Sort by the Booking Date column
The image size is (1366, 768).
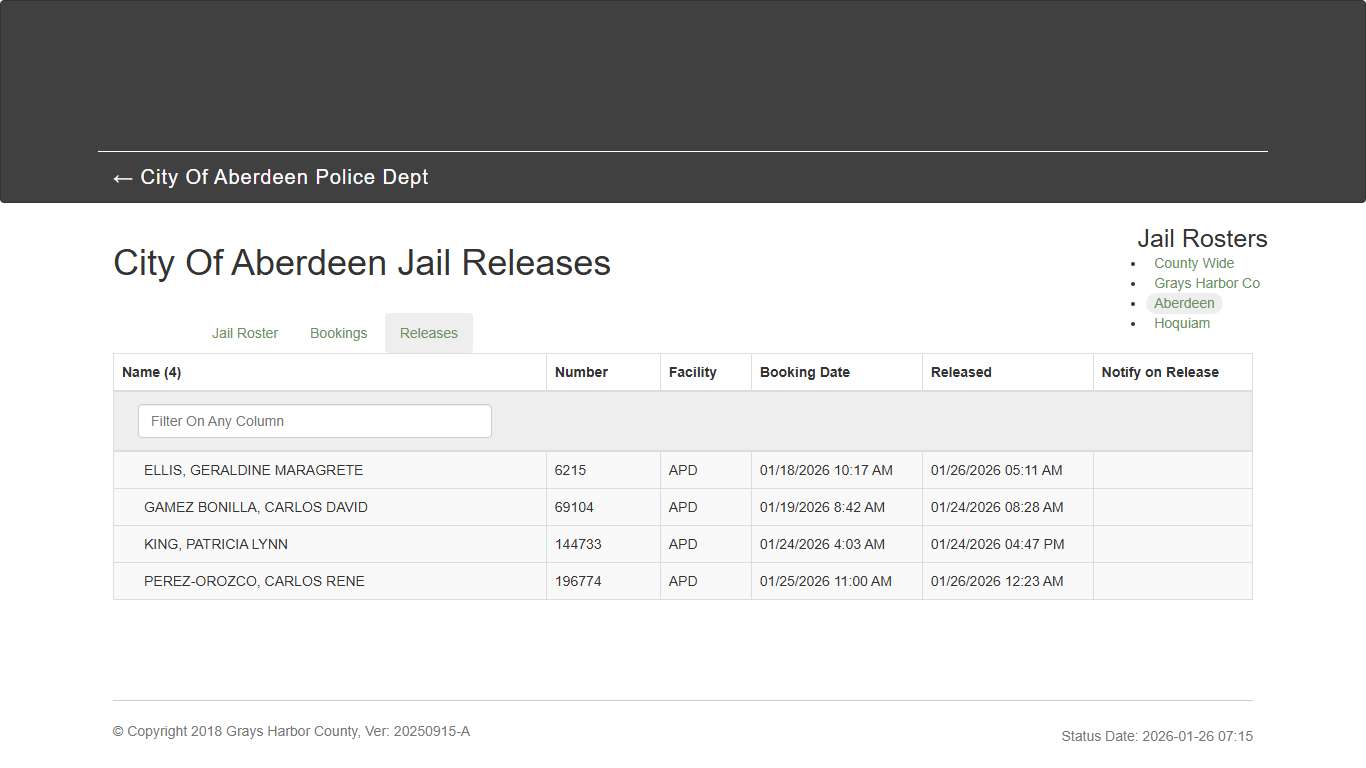tap(805, 372)
